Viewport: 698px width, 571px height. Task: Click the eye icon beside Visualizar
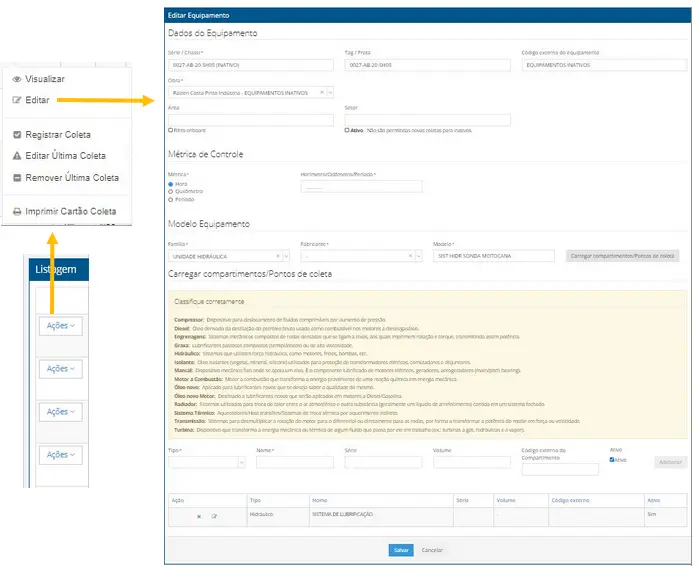coord(17,79)
